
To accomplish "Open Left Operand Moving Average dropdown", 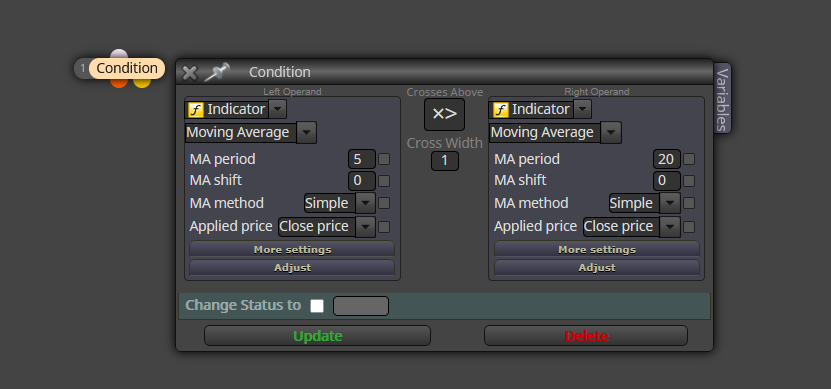I will click(x=306, y=132).
